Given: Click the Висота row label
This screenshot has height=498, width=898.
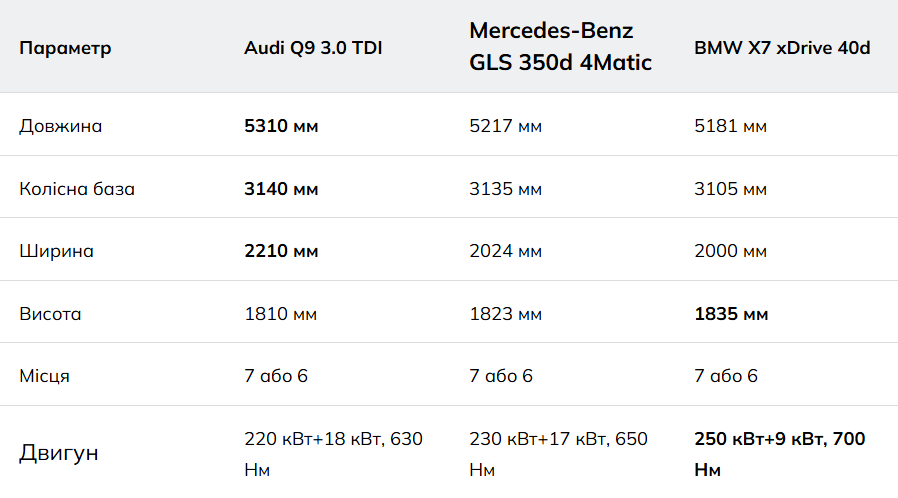Looking at the screenshot, I should pos(50,314).
